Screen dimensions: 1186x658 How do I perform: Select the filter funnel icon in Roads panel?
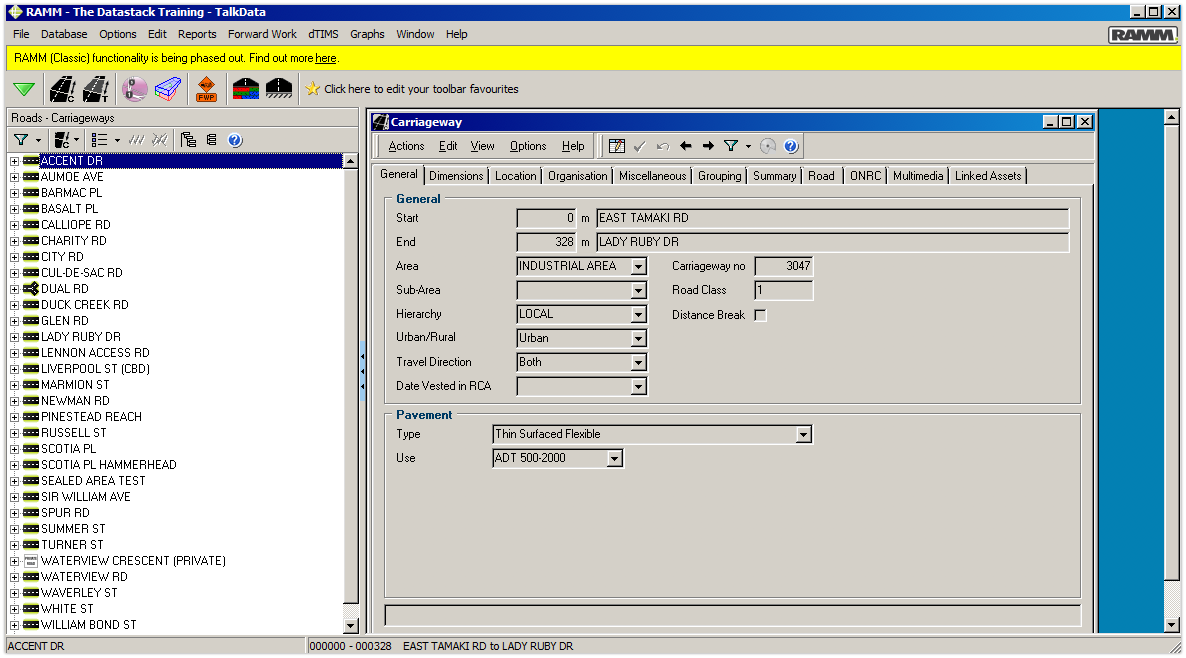[x=20, y=139]
